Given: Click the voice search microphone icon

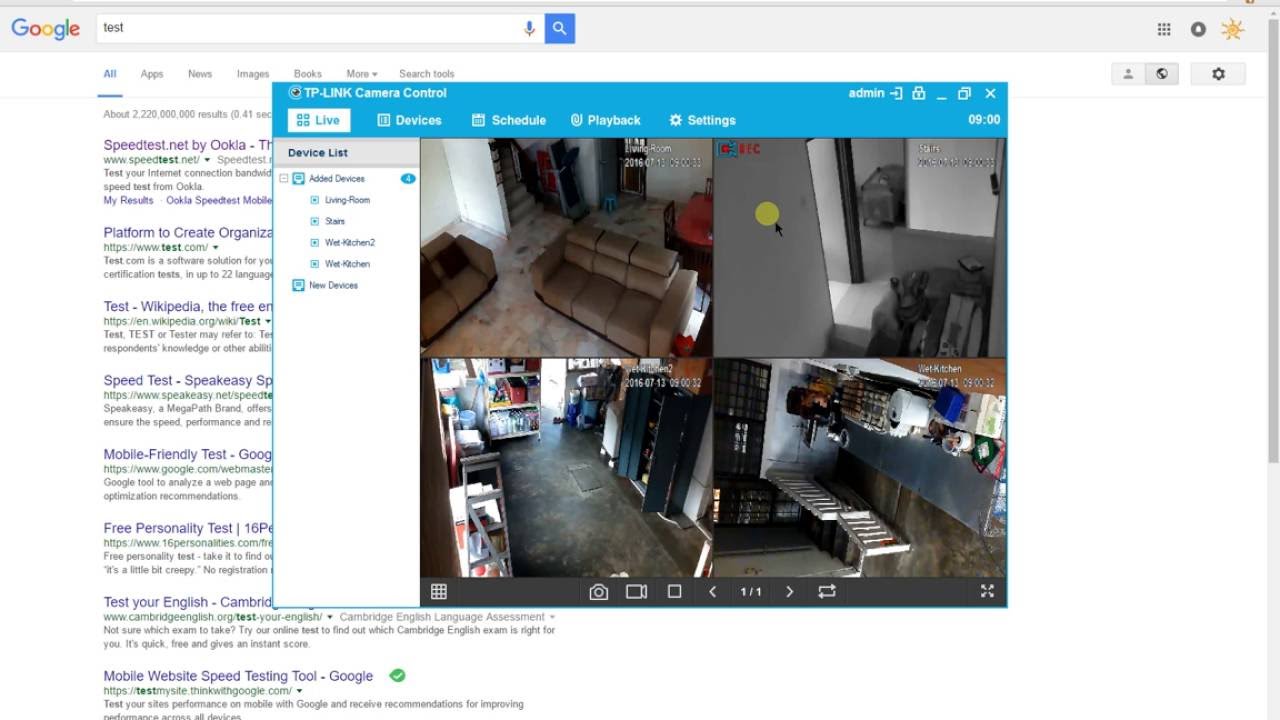Looking at the screenshot, I should 529,28.
